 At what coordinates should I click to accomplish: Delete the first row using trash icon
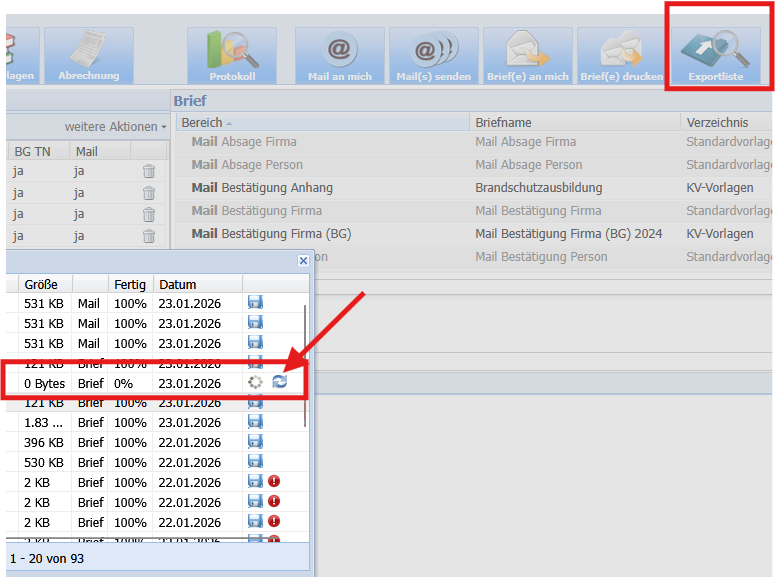click(x=149, y=171)
